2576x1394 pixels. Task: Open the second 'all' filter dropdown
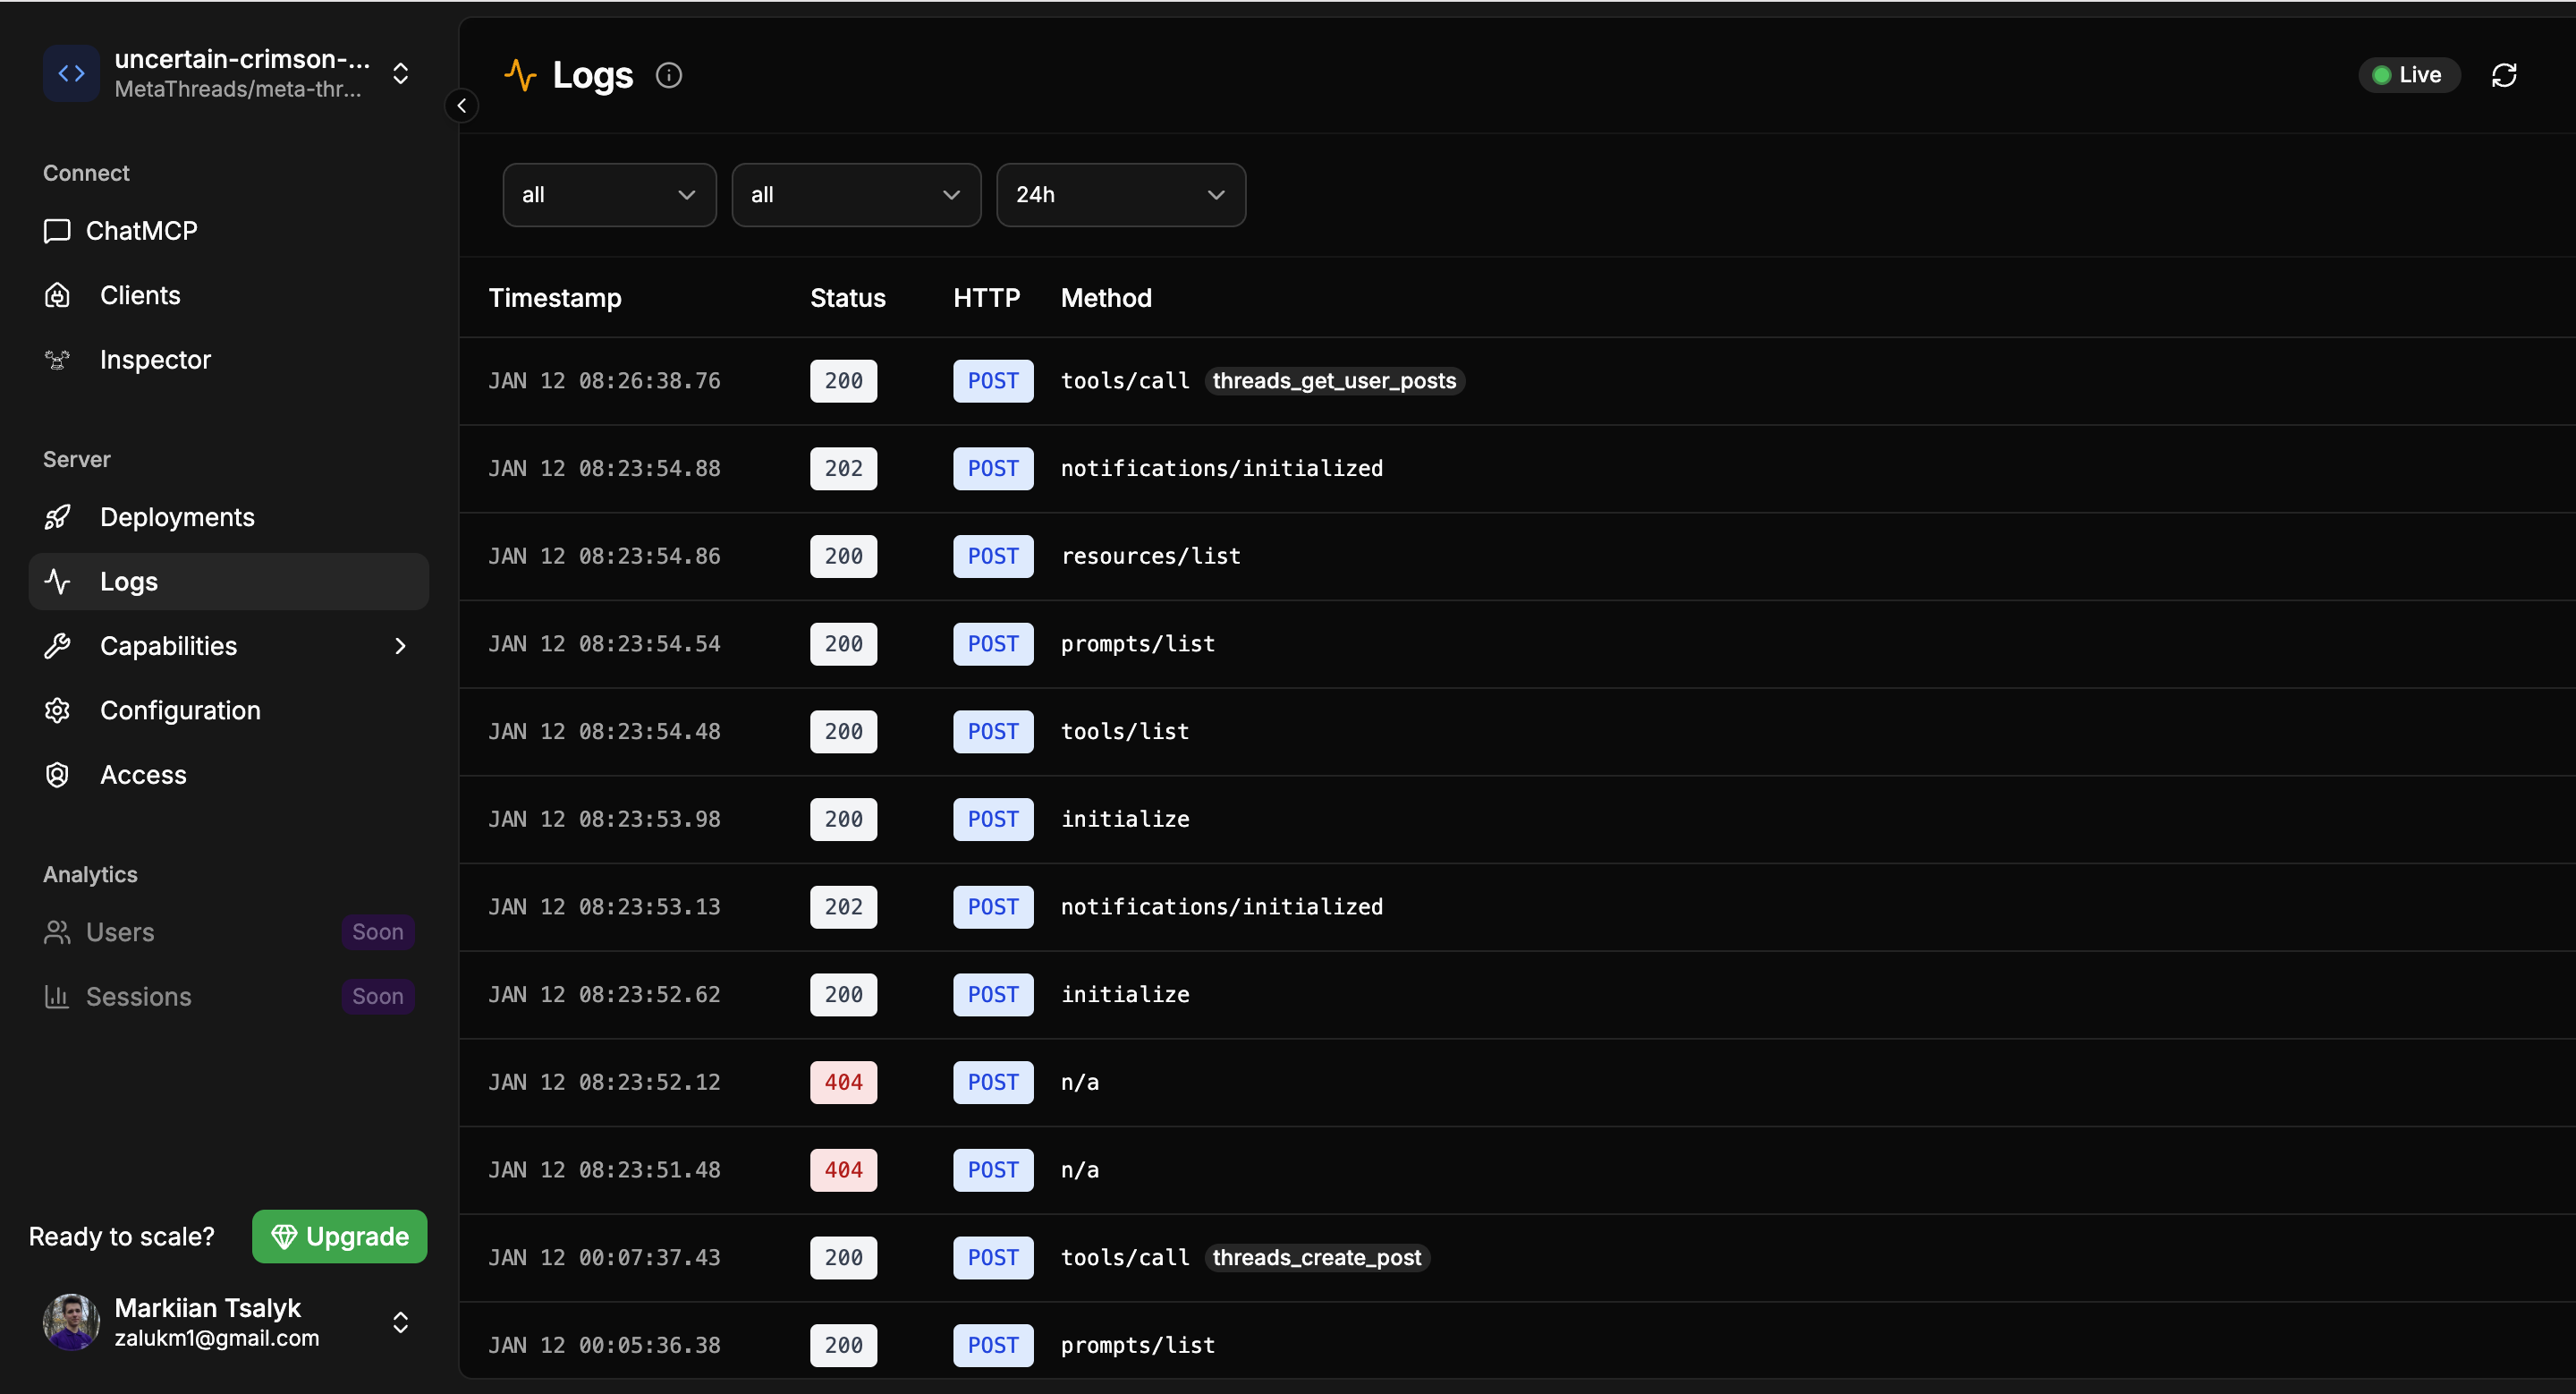pos(856,195)
